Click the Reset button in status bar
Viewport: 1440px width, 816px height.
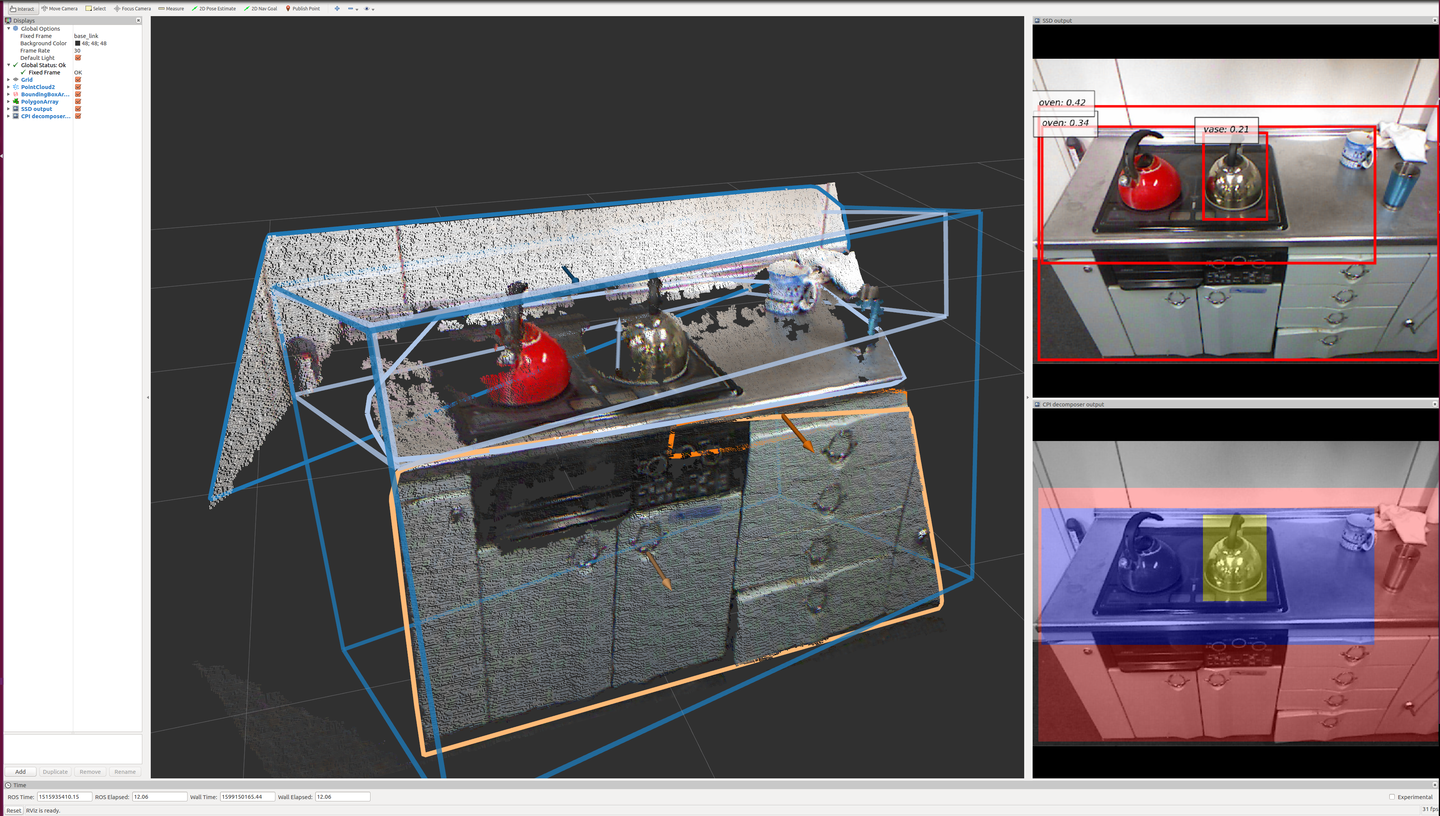[x=14, y=810]
